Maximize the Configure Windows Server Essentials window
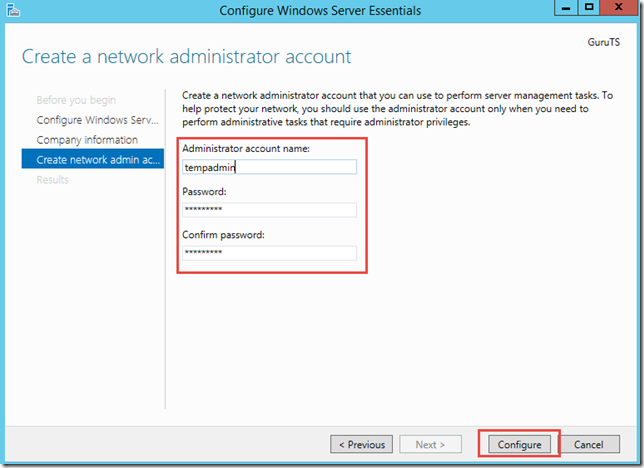The height and width of the screenshot is (468, 644). tap(589, 8)
